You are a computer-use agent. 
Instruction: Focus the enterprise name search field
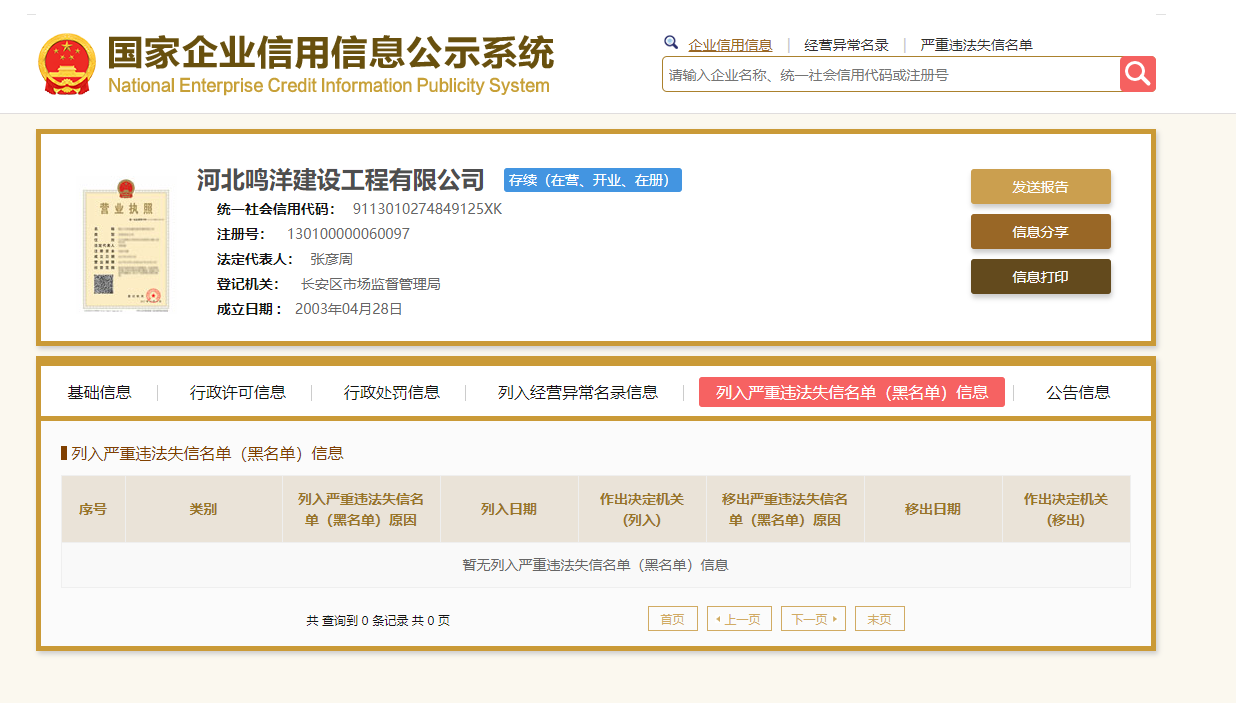tap(891, 74)
